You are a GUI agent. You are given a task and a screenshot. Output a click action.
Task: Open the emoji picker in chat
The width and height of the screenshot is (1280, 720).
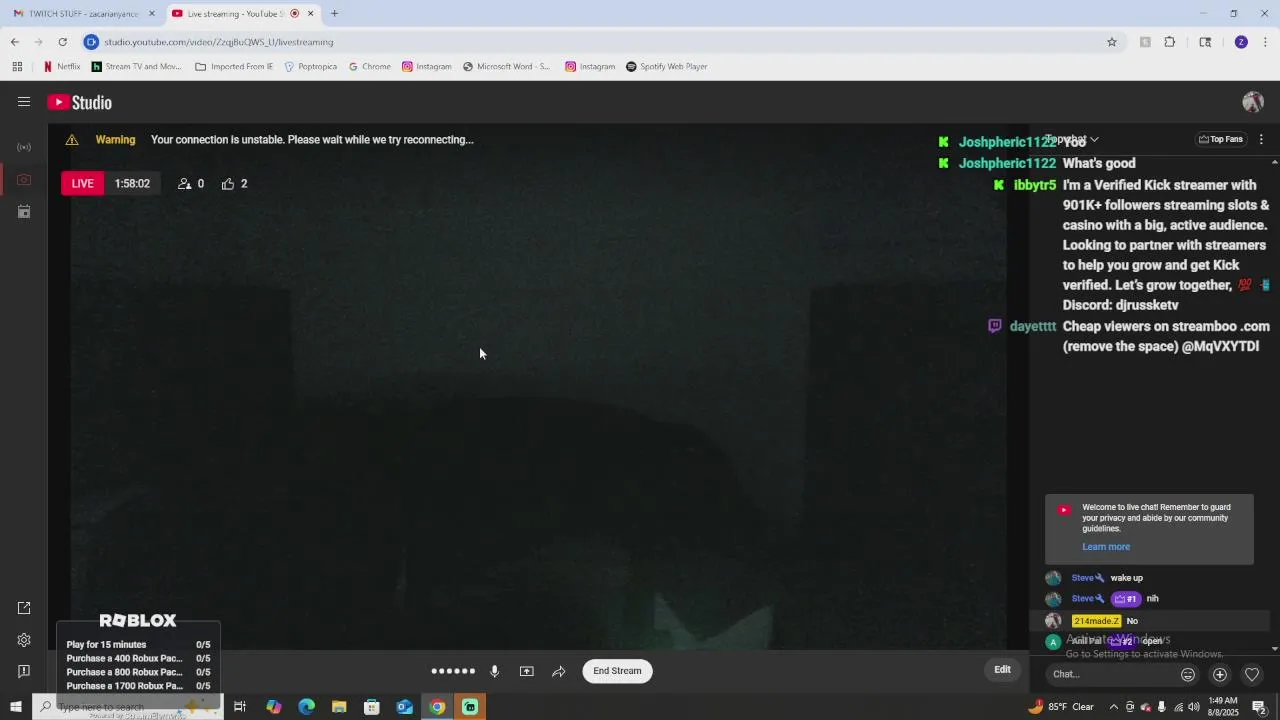click(1188, 674)
